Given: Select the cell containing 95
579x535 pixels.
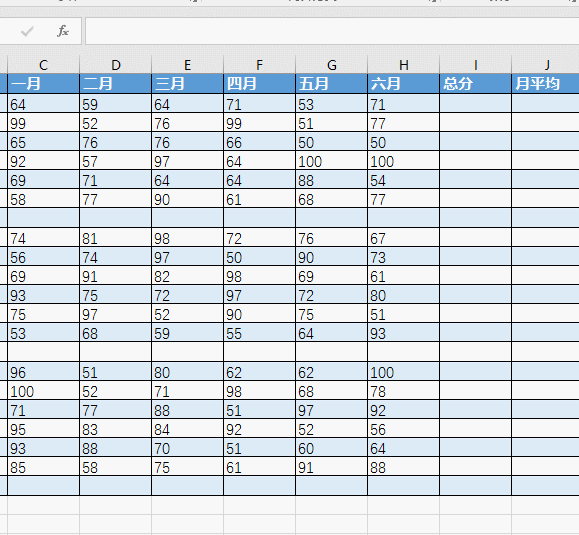Looking at the screenshot, I should (x=44, y=429).
